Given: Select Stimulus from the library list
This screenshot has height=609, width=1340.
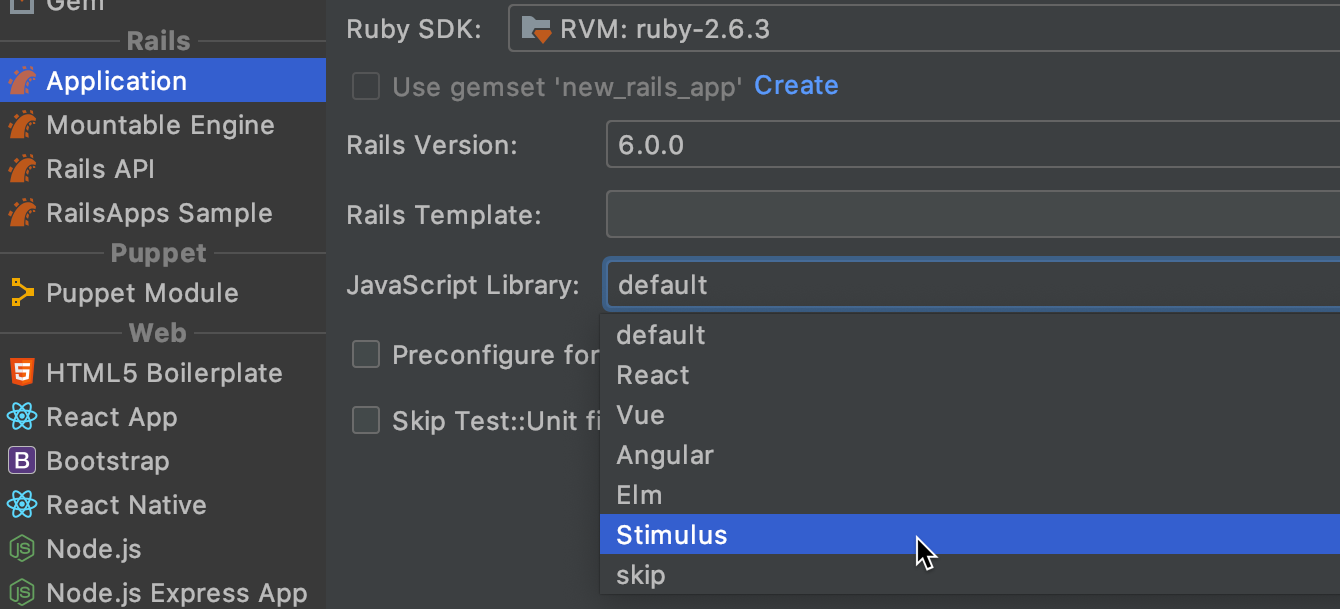Looking at the screenshot, I should (x=672, y=535).
